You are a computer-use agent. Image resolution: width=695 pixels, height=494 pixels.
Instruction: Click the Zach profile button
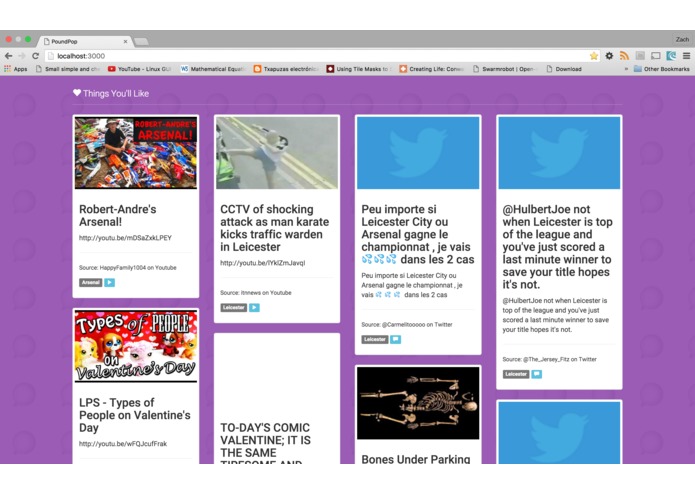682,39
